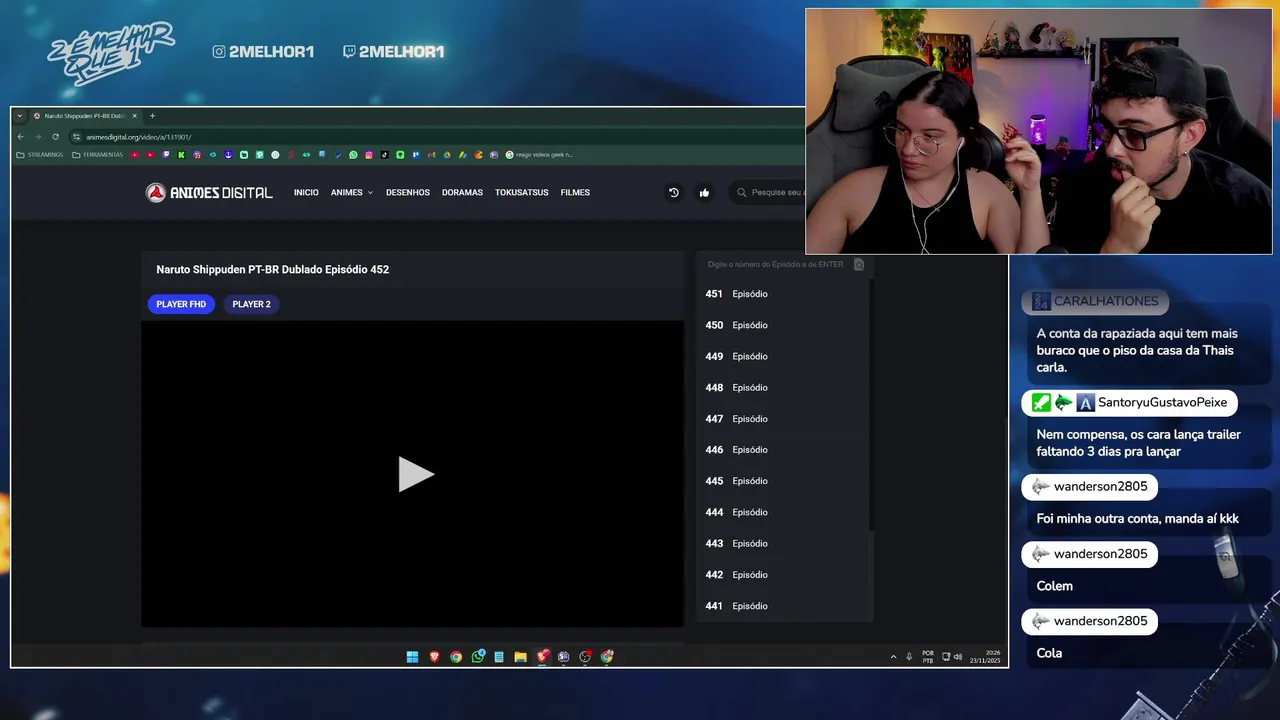Open the WhatsApp bookmark in bookmarks bar
Screen dimensions: 1280x720
pyautogui.click(x=353, y=155)
